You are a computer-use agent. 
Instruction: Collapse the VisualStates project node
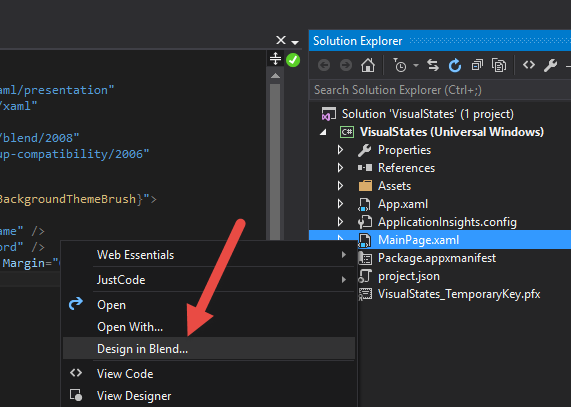(x=323, y=132)
